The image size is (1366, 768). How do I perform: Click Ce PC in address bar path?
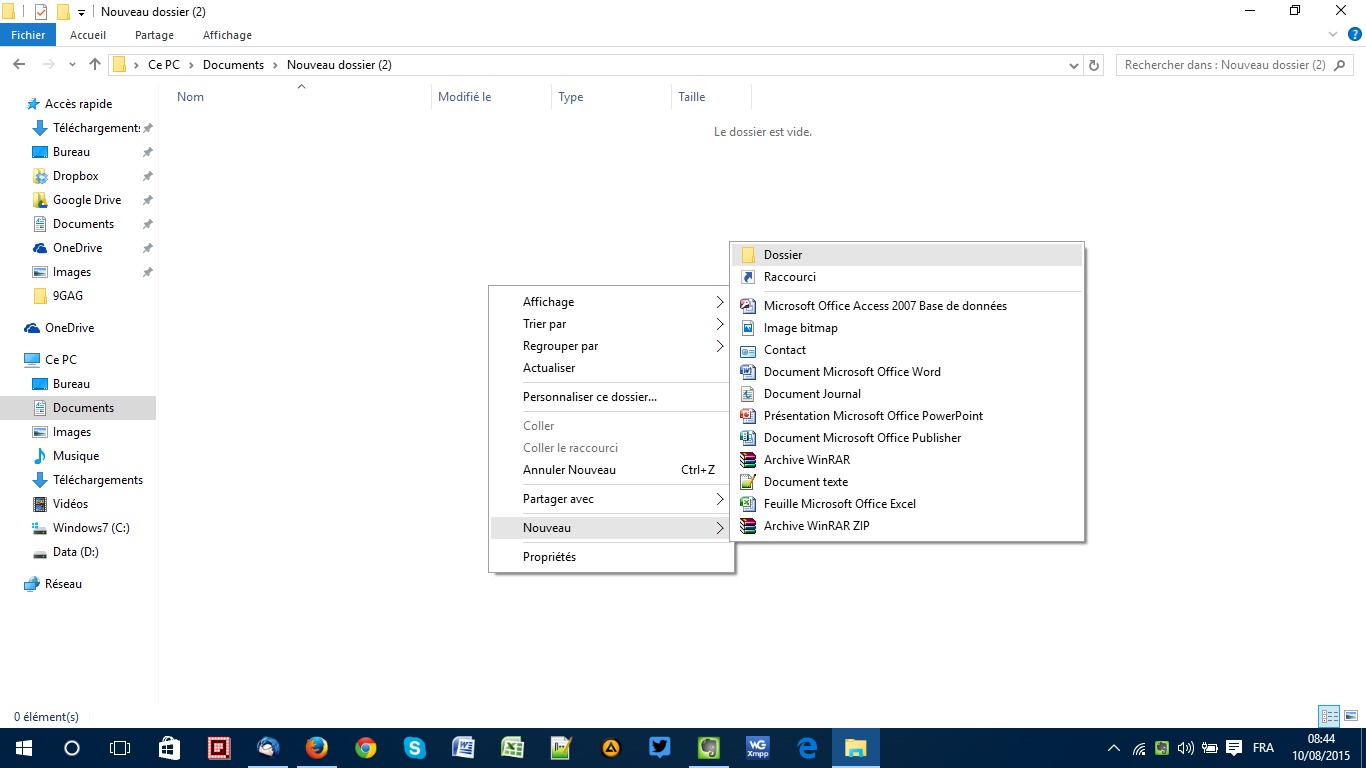(164, 65)
